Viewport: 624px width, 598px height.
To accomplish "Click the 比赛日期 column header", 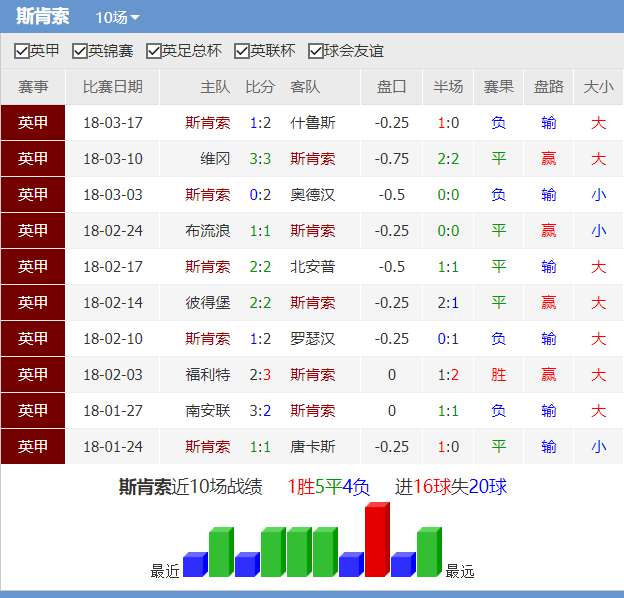I will coord(112,87).
